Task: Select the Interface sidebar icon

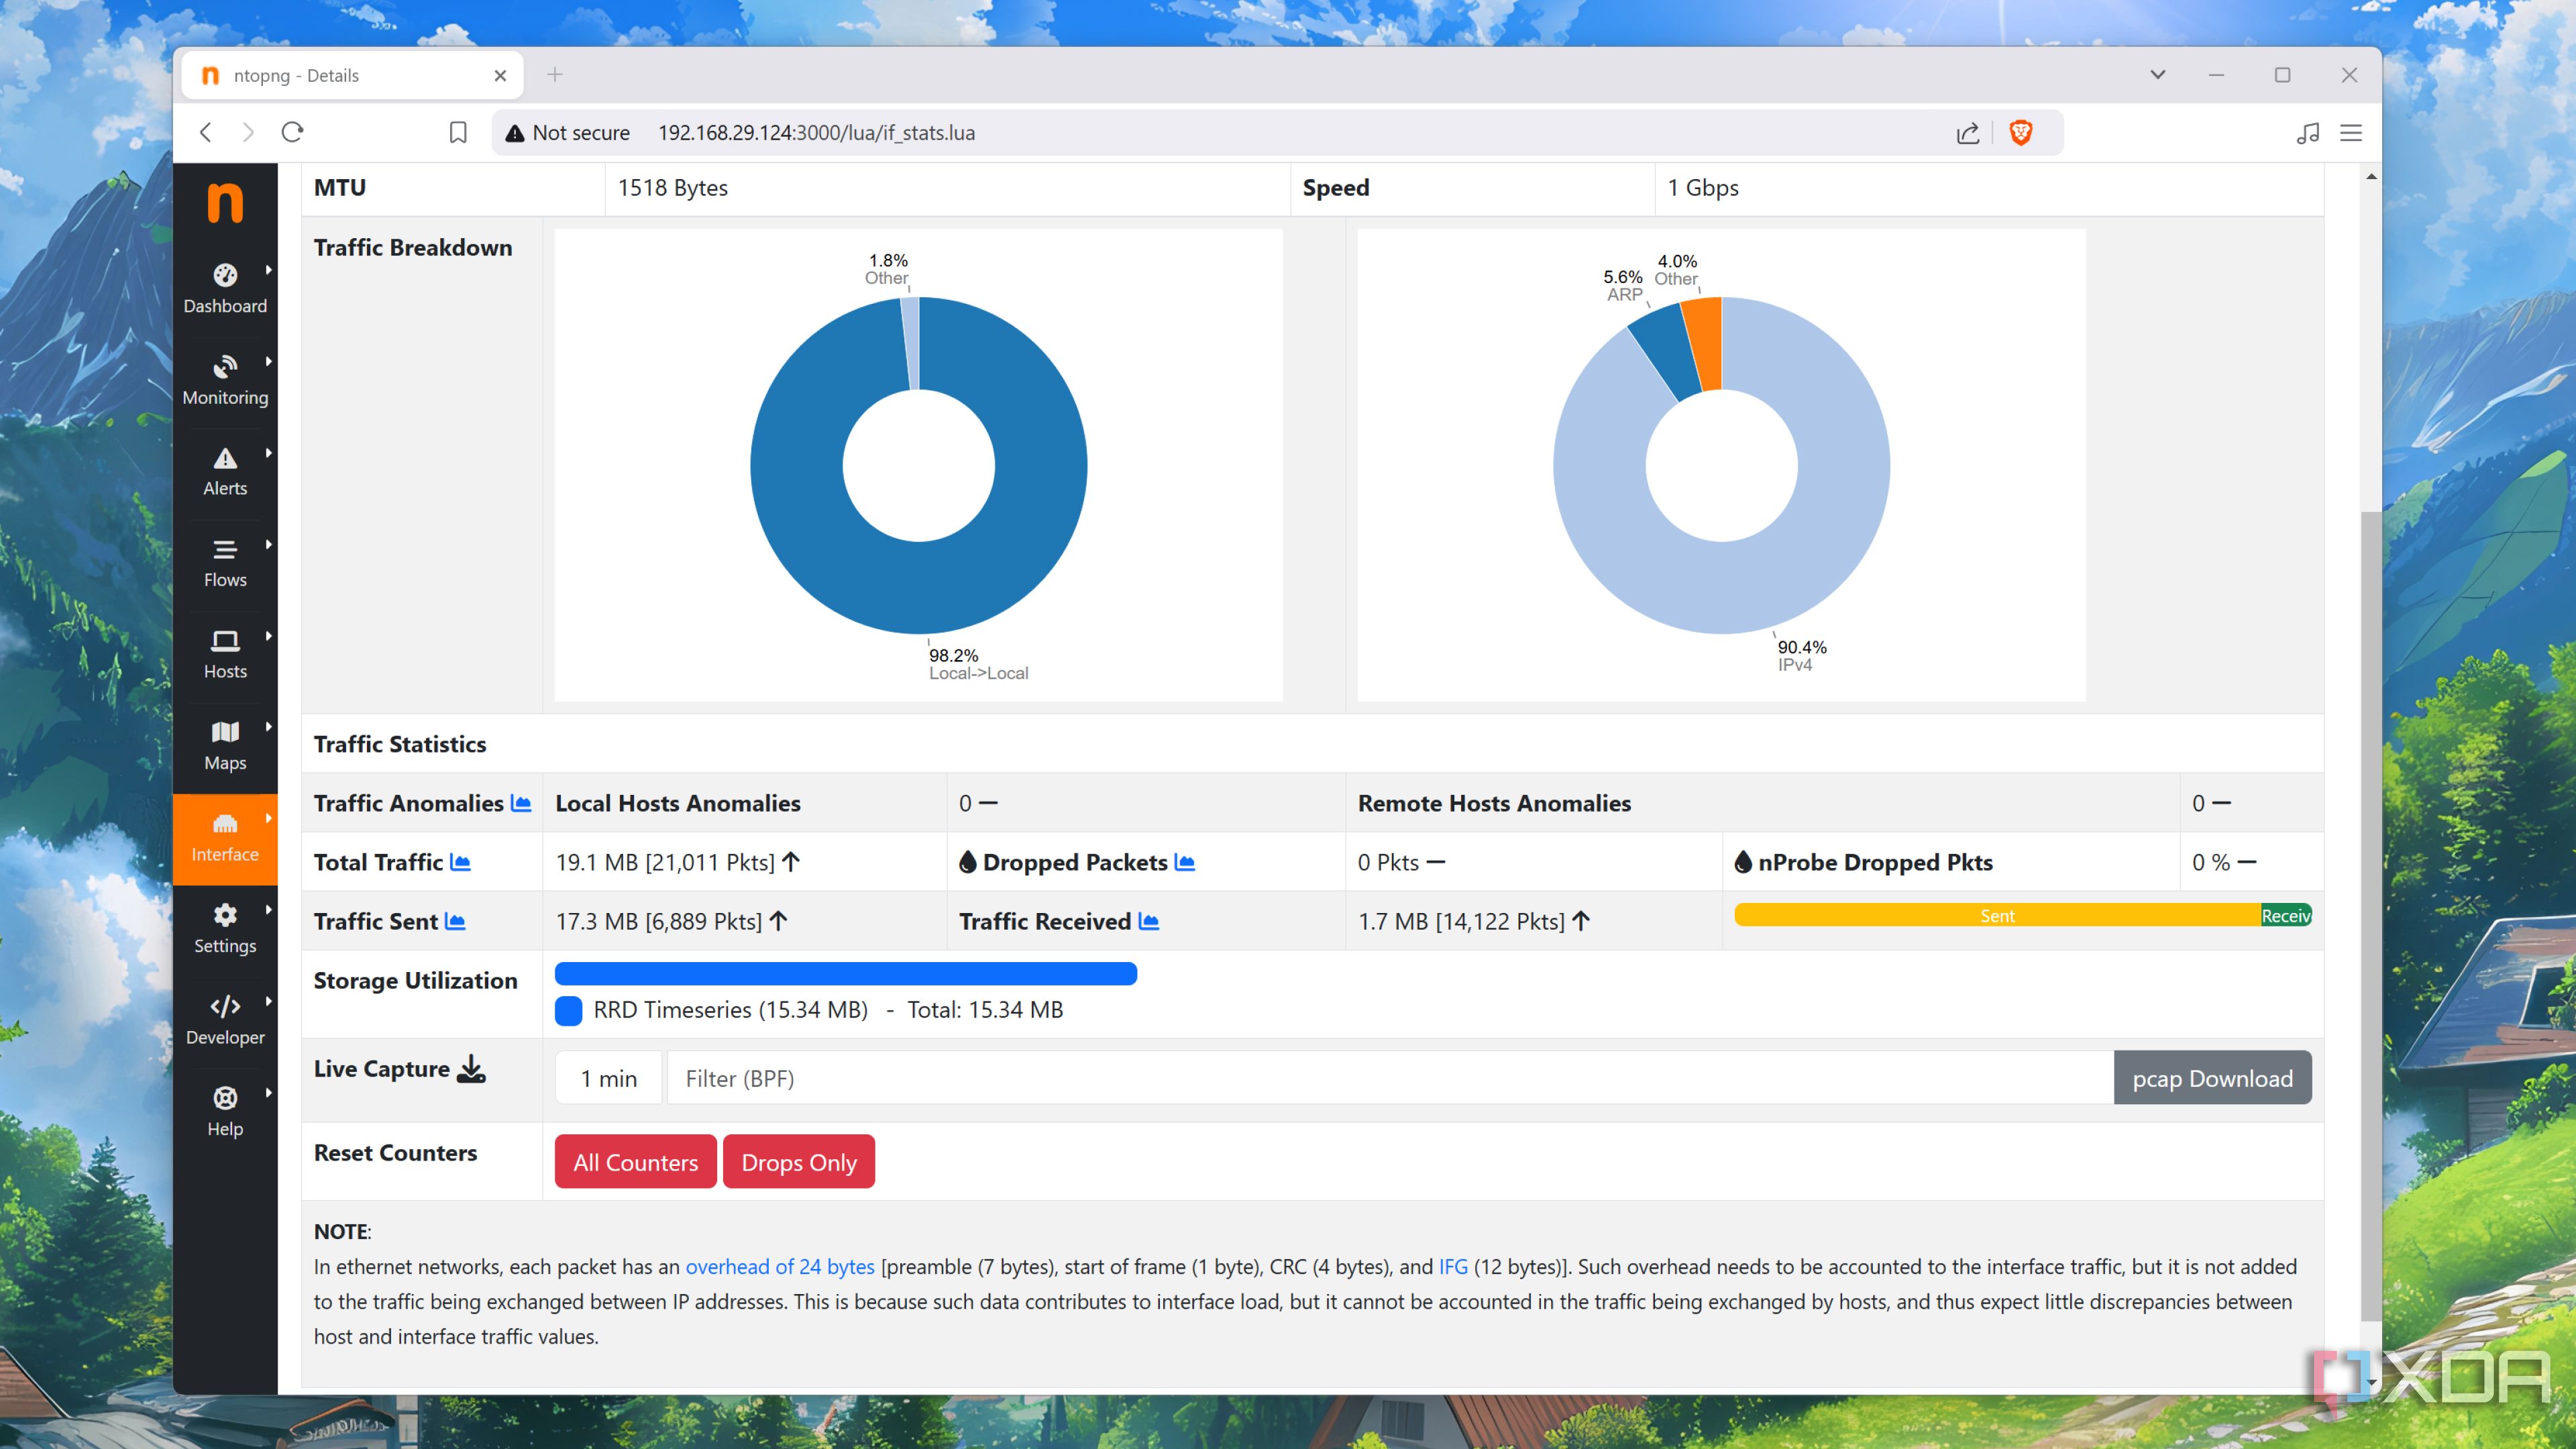Action: [225, 838]
